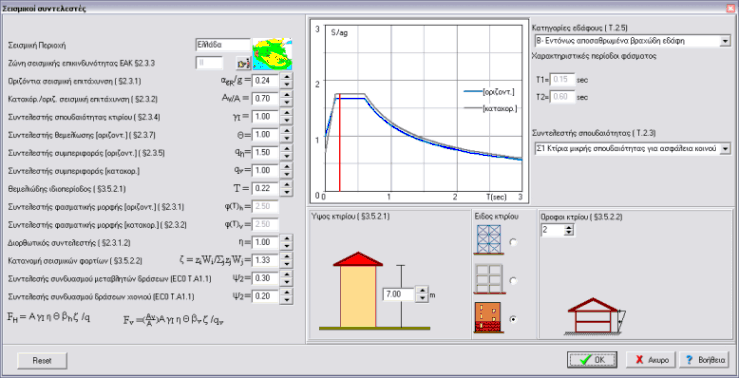Choose the concrete frame radio button
The width and height of the screenshot is (739, 378).
(x=513, y=281)
